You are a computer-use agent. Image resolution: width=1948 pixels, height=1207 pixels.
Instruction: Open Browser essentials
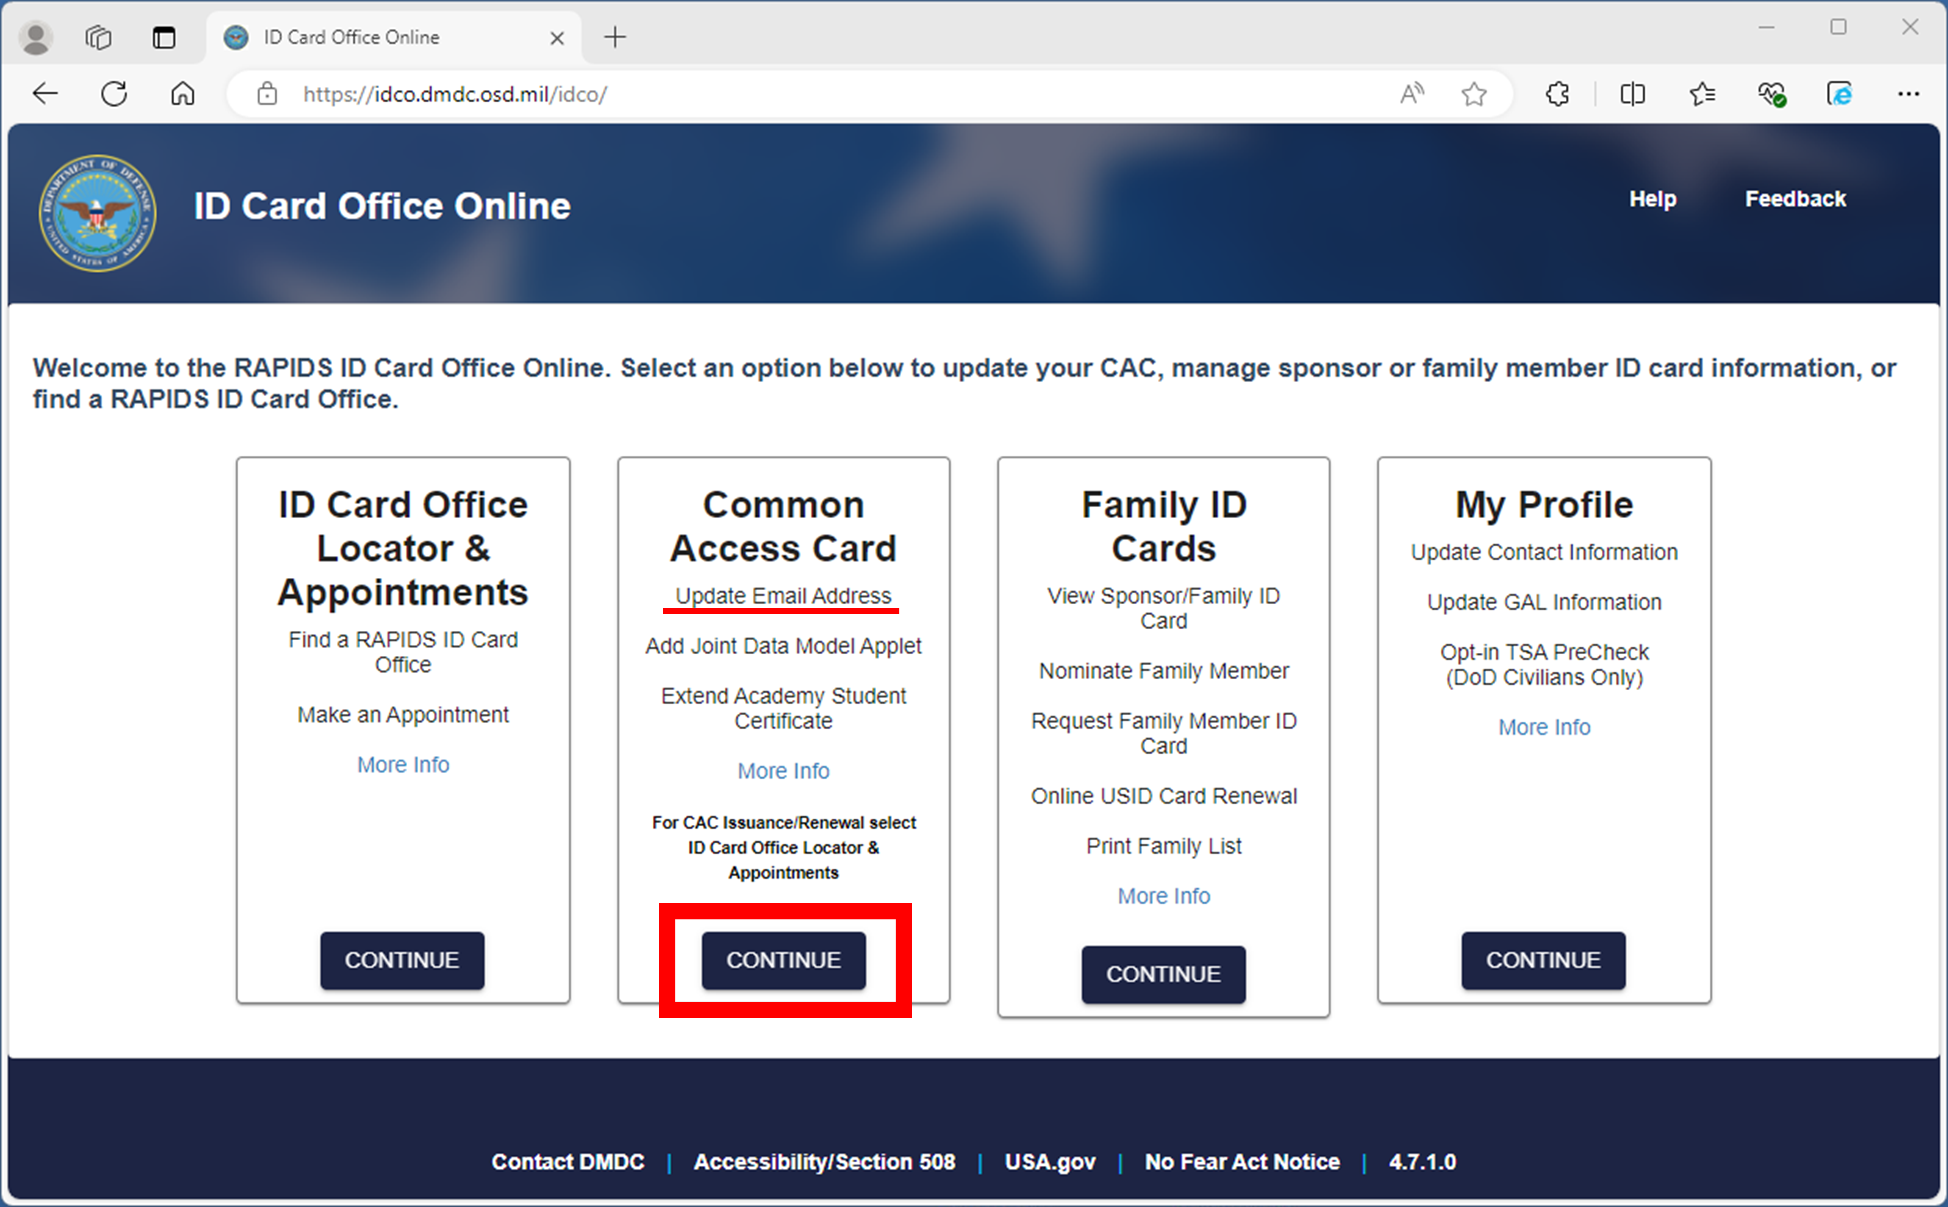tap(1770, 93)
